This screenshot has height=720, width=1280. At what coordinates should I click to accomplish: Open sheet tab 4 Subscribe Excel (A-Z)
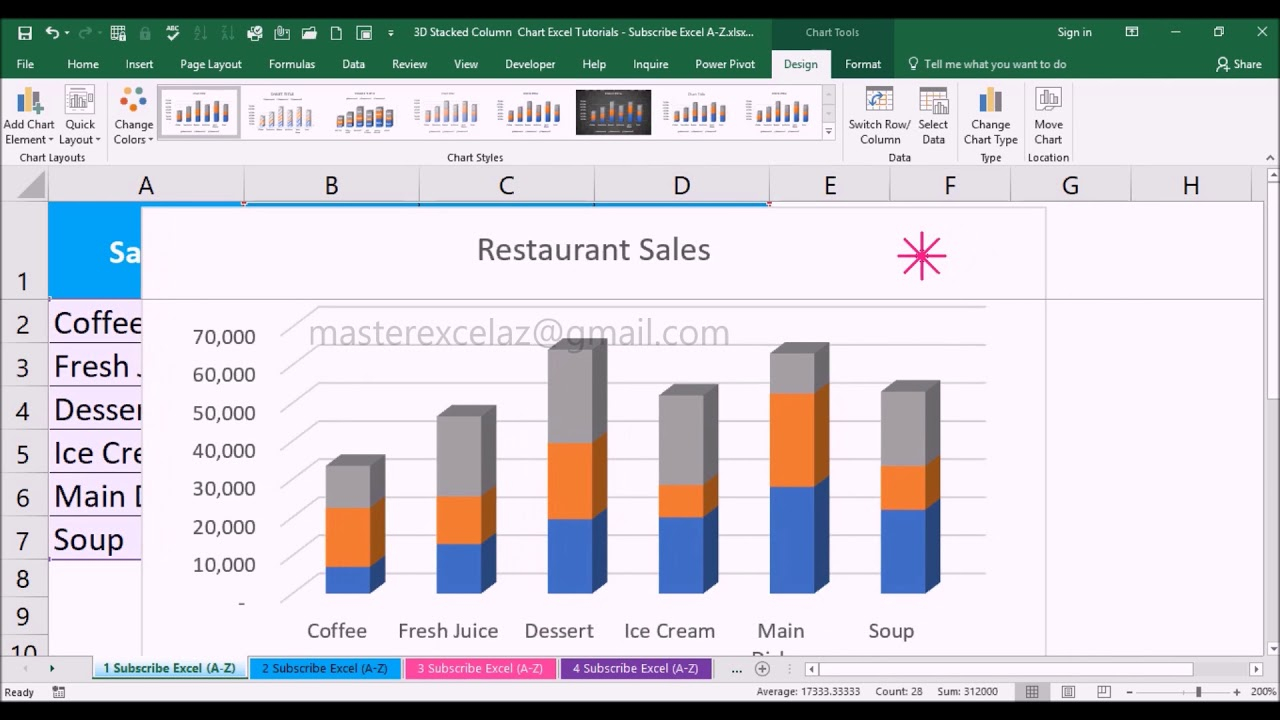(x=635, y=668)
